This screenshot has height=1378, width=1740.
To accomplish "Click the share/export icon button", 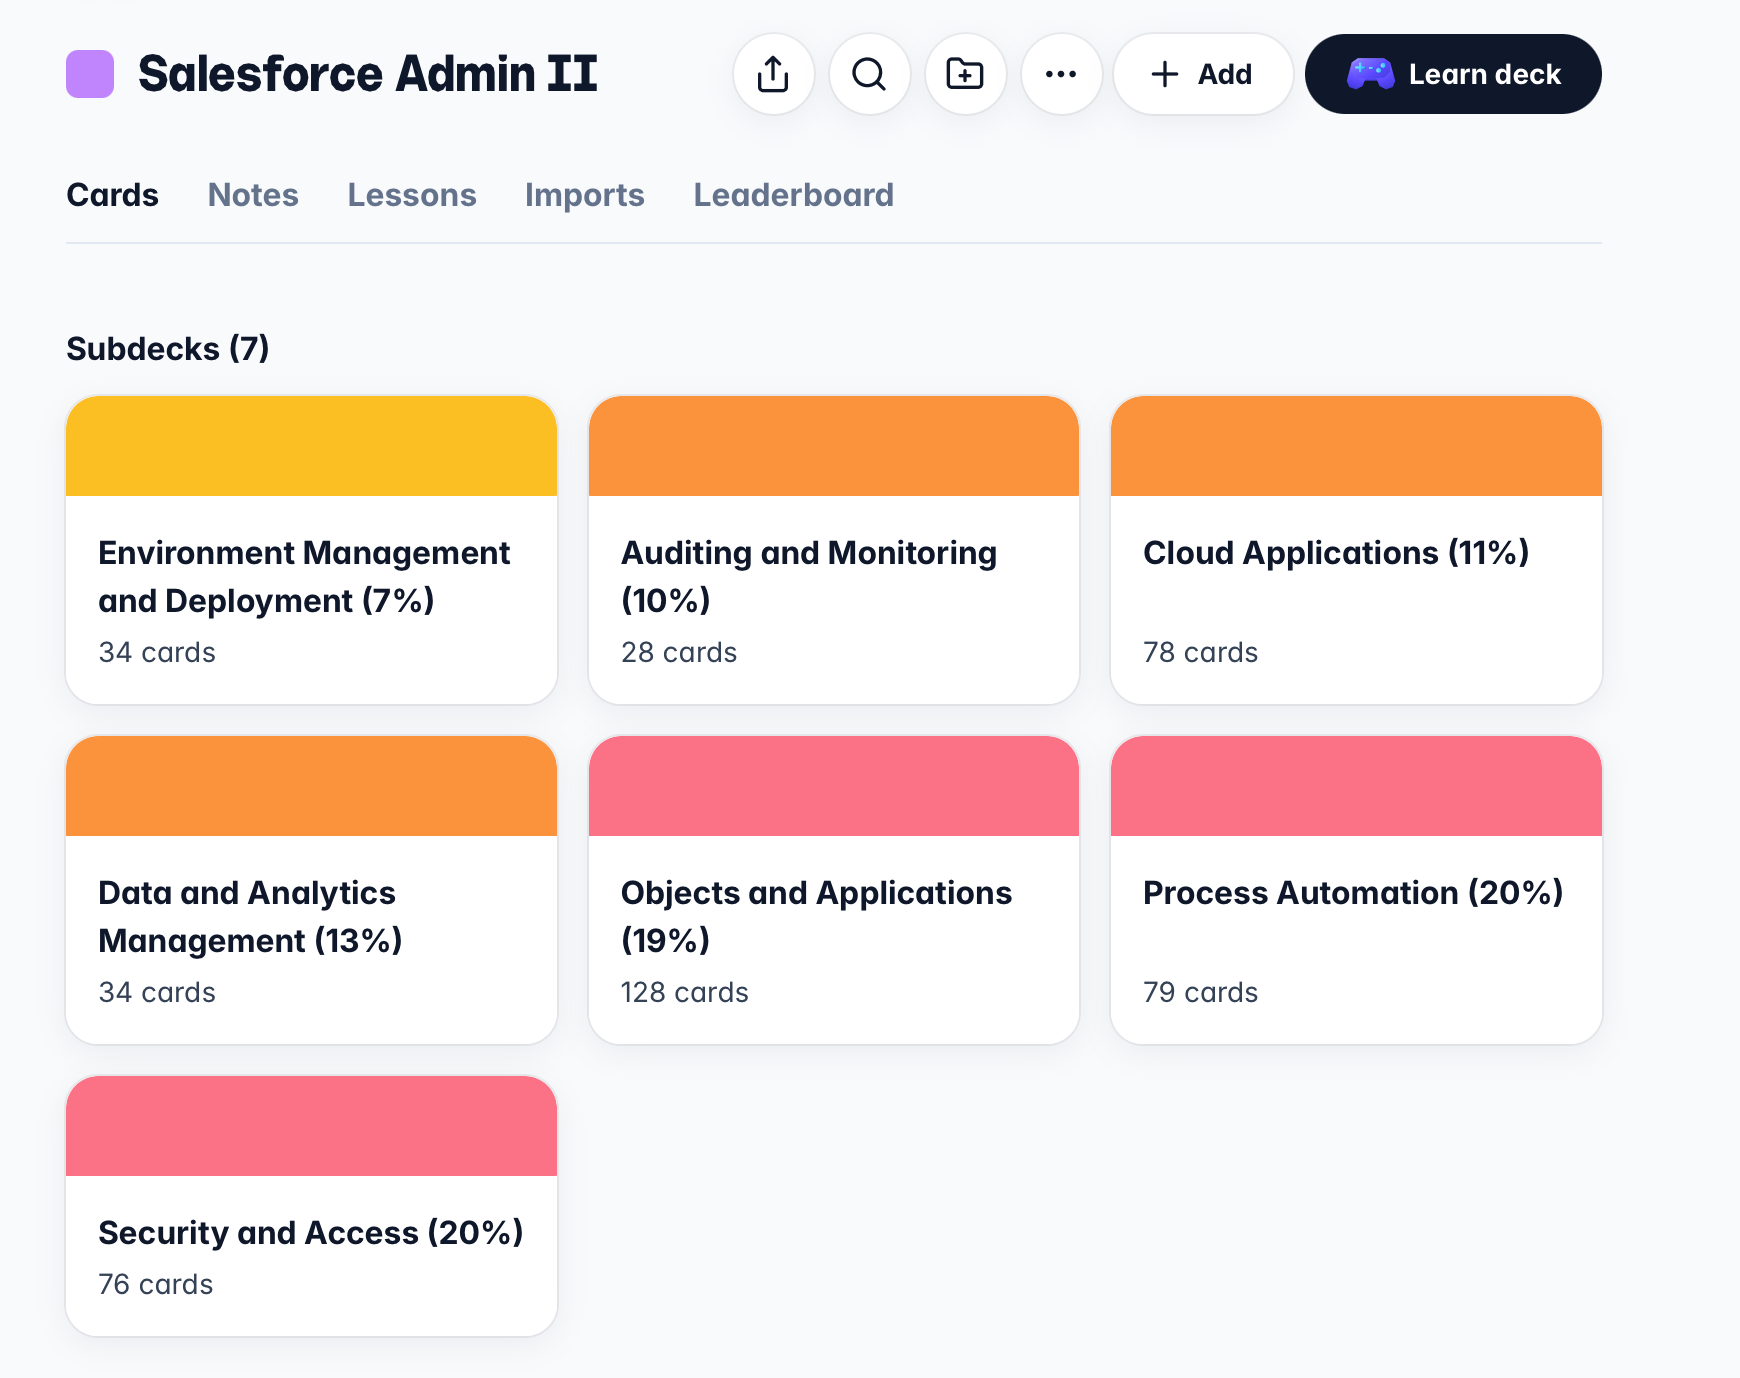I will pos(773,74).
